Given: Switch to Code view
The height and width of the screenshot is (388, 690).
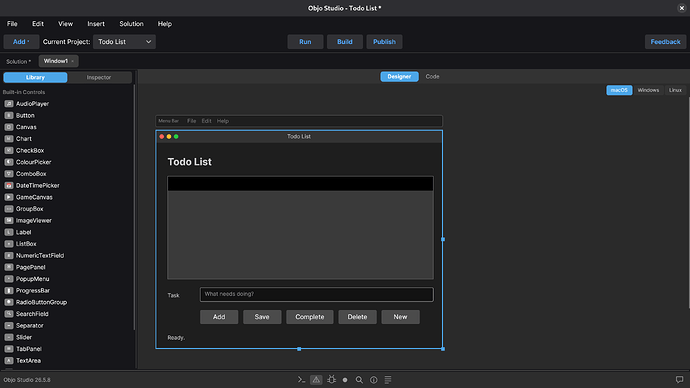Looking at the screenshot, I should 432,77.
